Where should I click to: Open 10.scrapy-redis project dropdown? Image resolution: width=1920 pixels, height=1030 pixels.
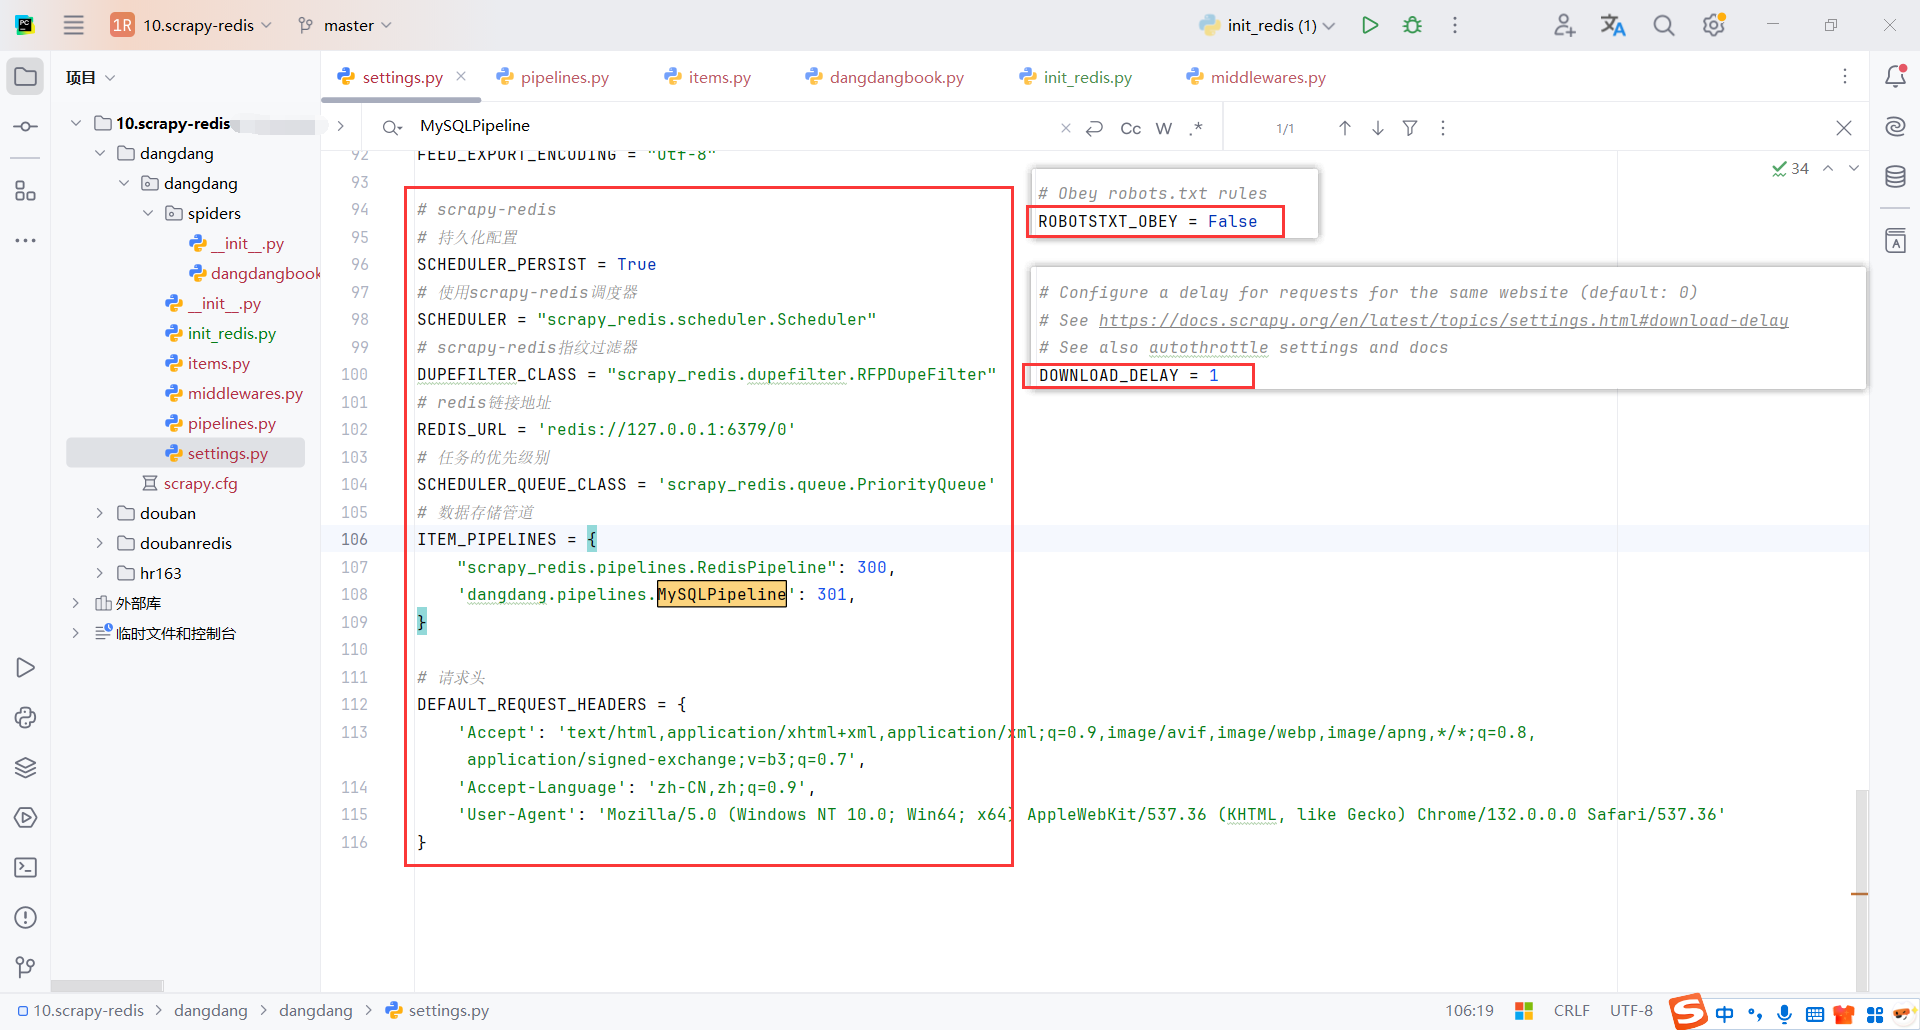click(191, 25)
